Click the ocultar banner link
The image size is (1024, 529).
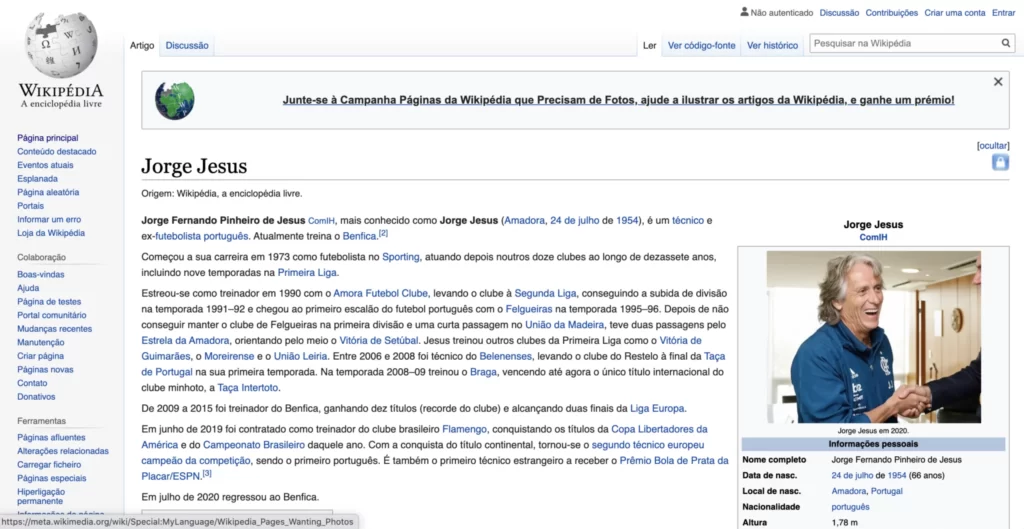tap(993, 146)
